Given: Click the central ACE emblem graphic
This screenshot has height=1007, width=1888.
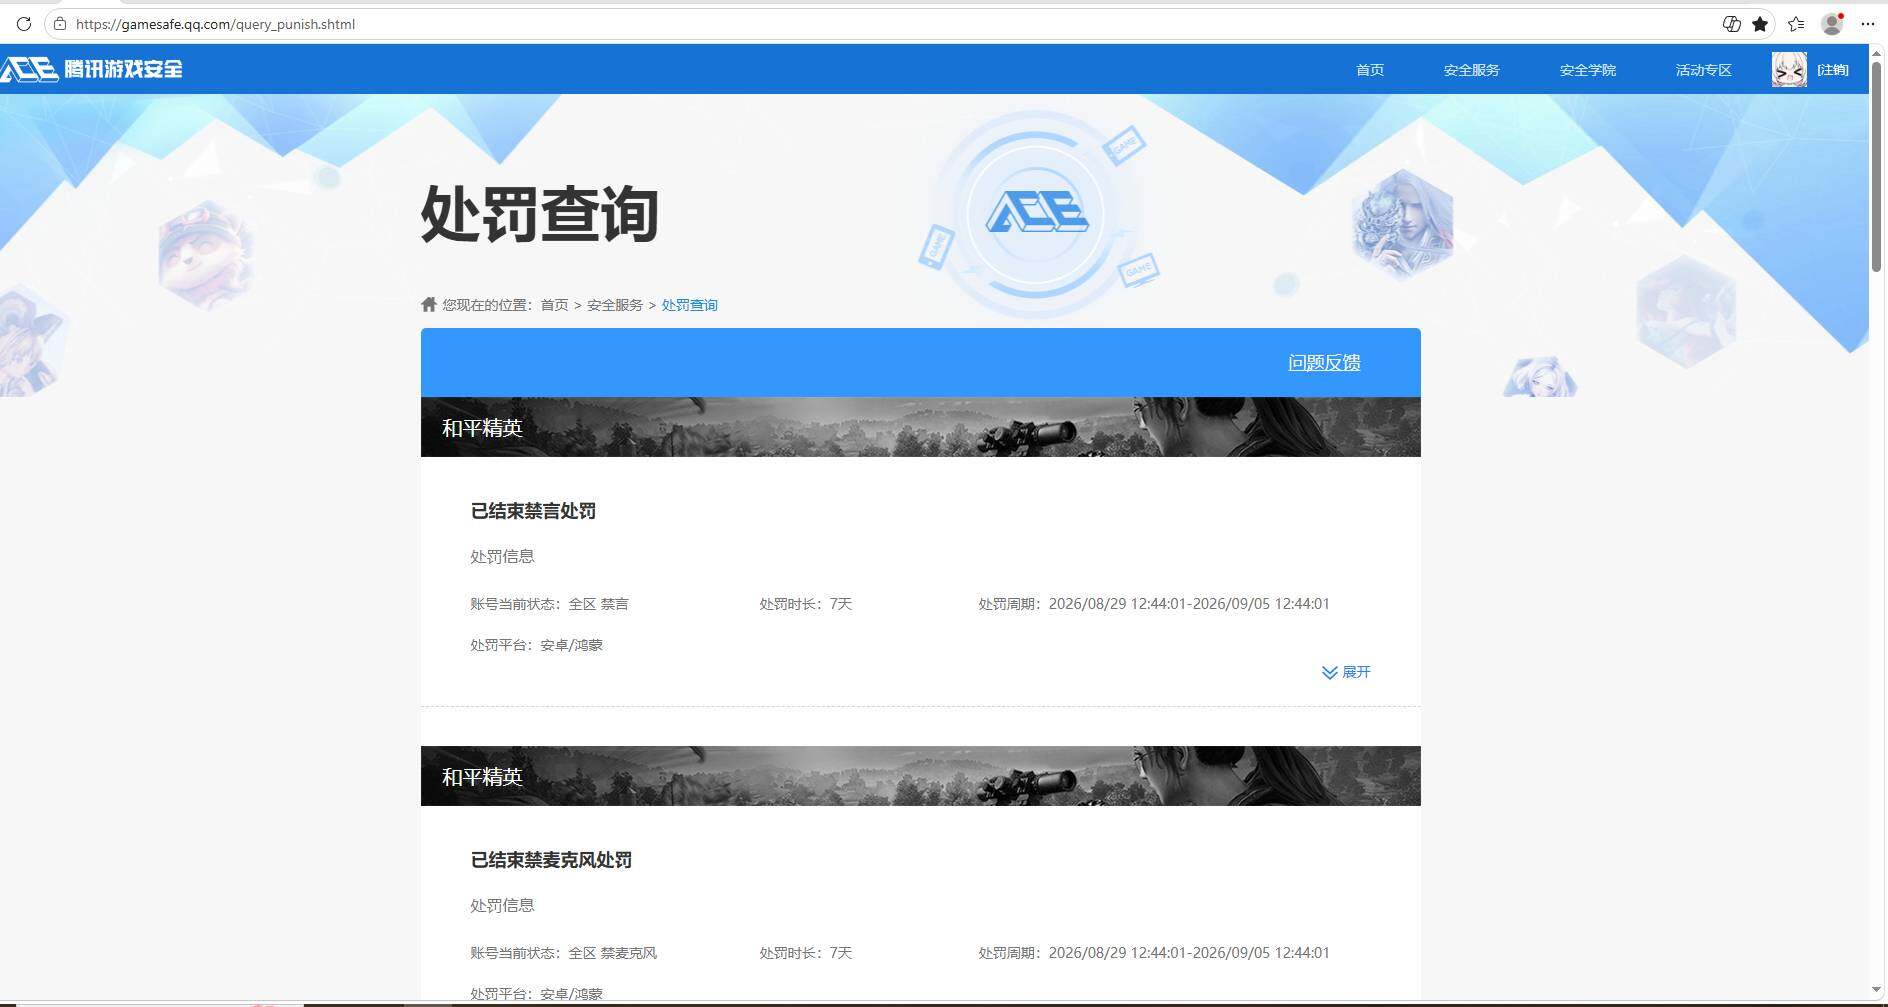Looking at the screenshot, I should point(1036,213).
